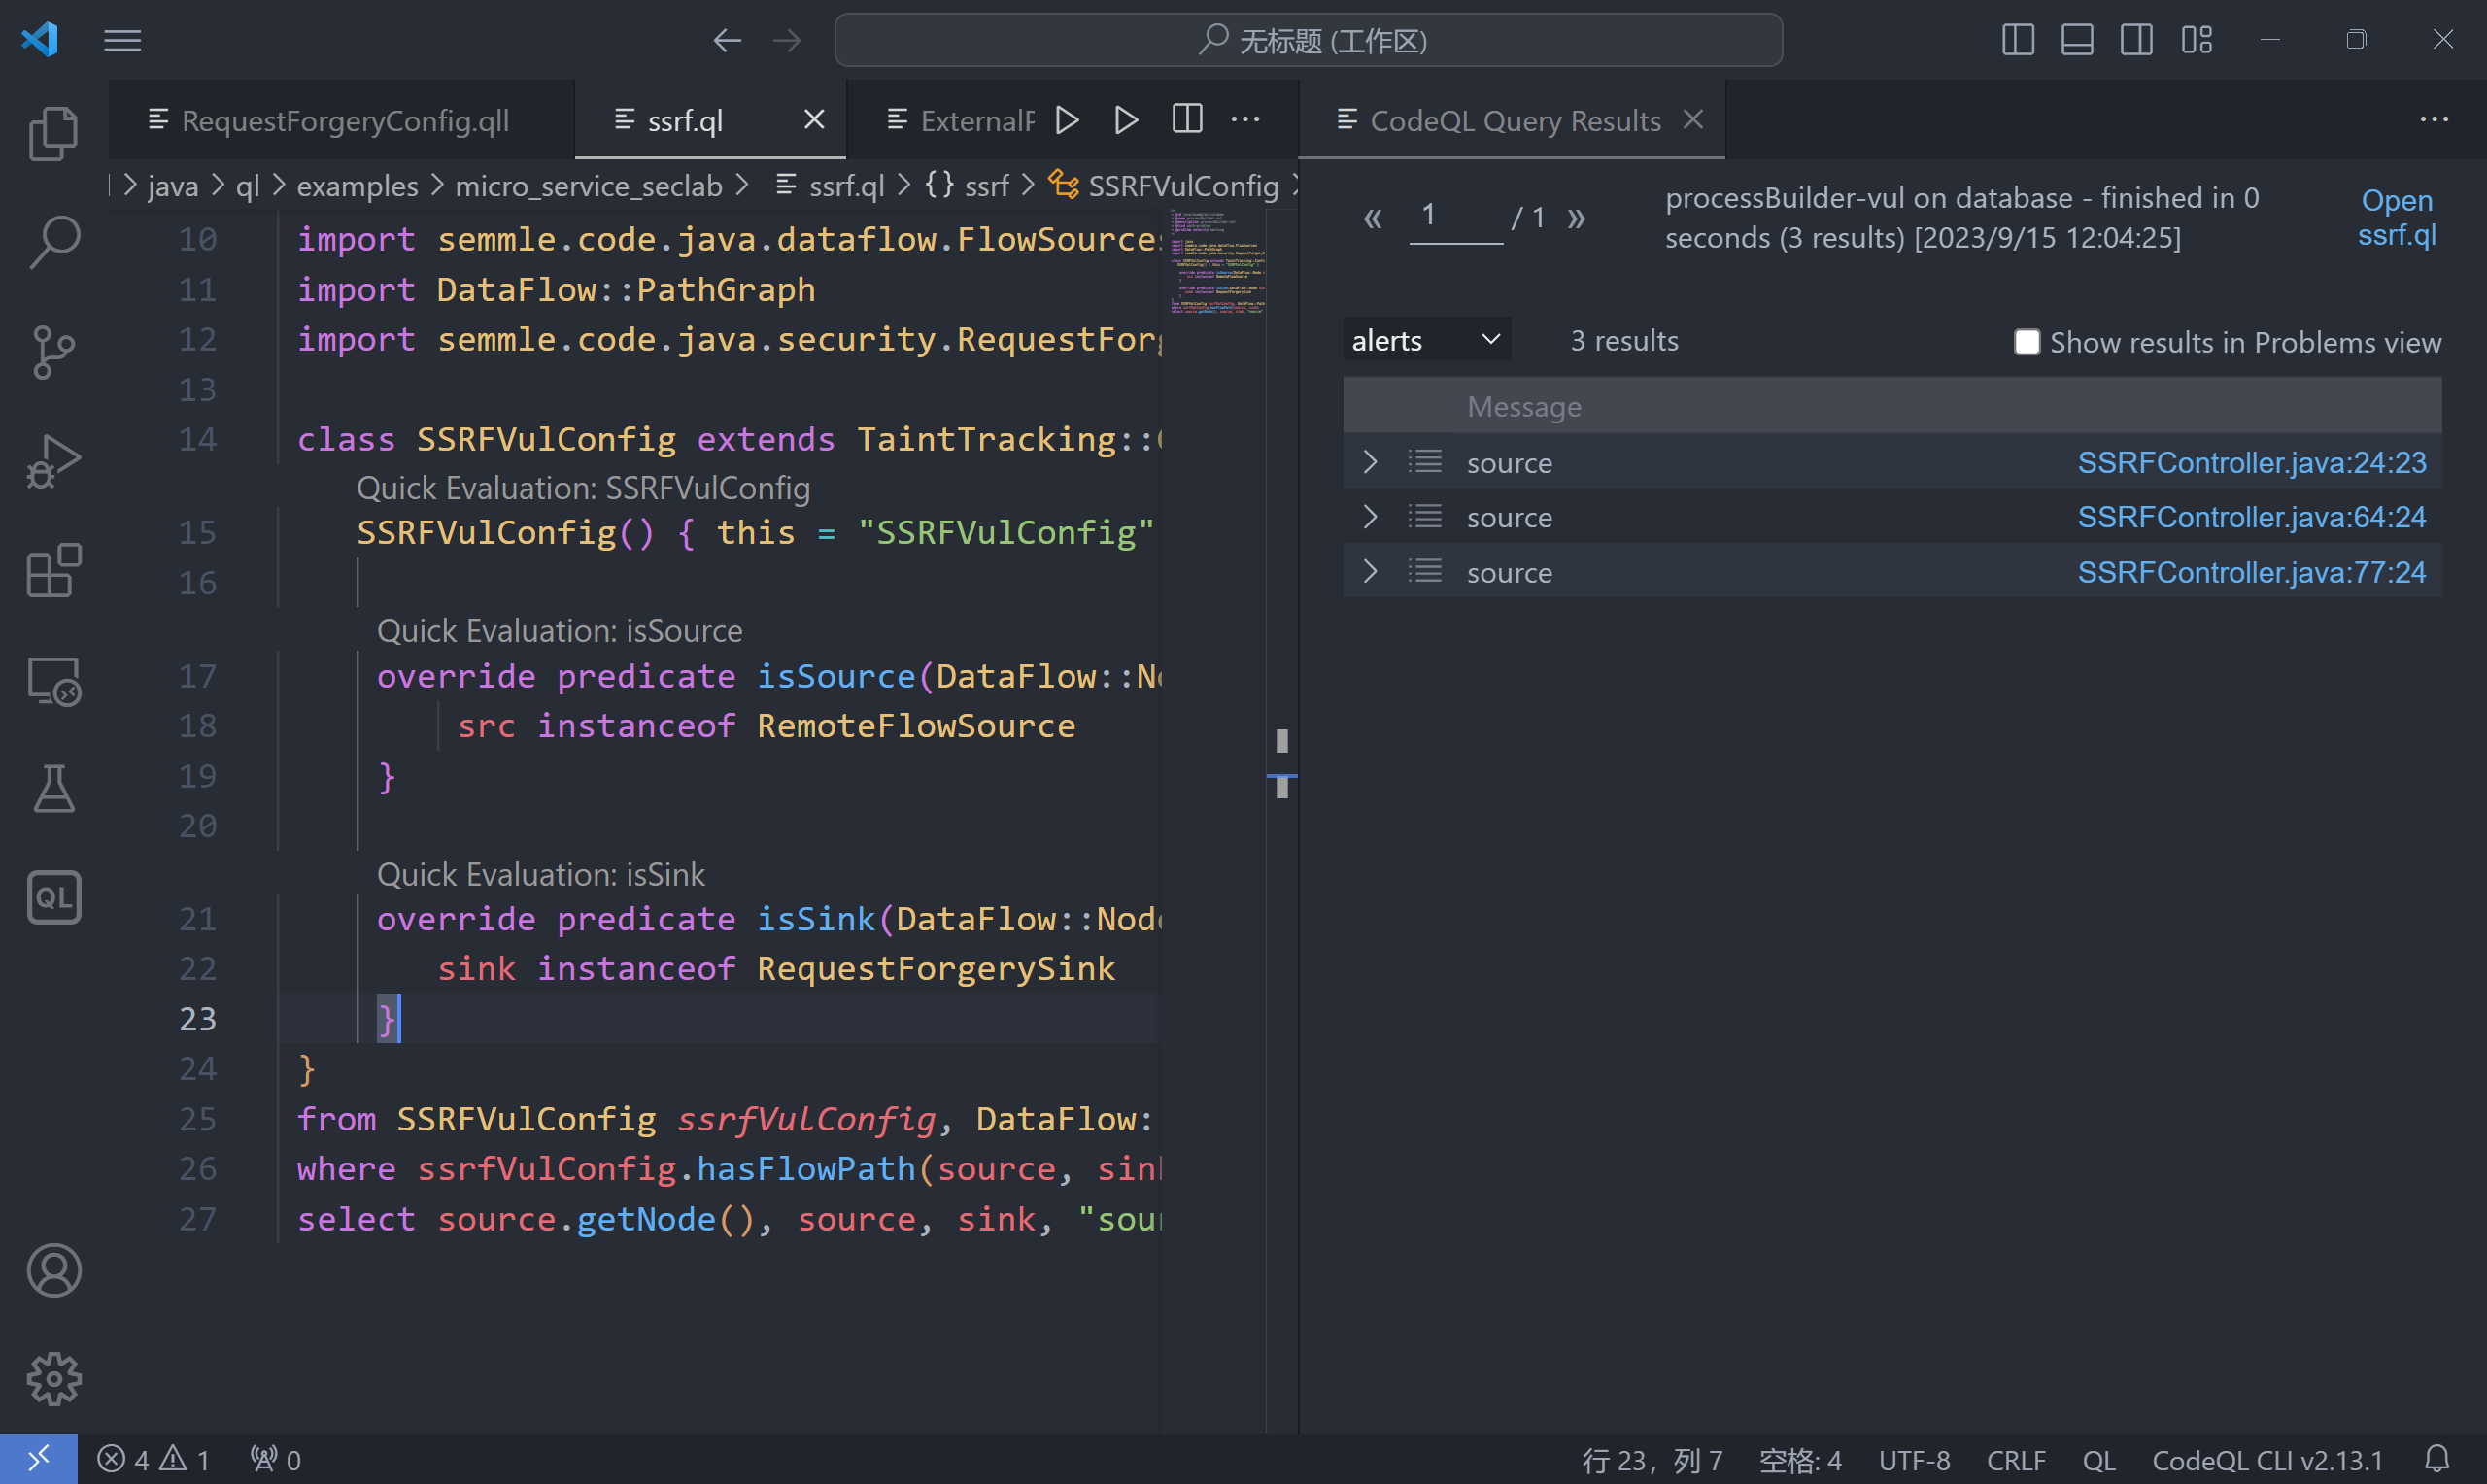
Task: Open the Run and Debug view
Action: (x=53, y=462)
